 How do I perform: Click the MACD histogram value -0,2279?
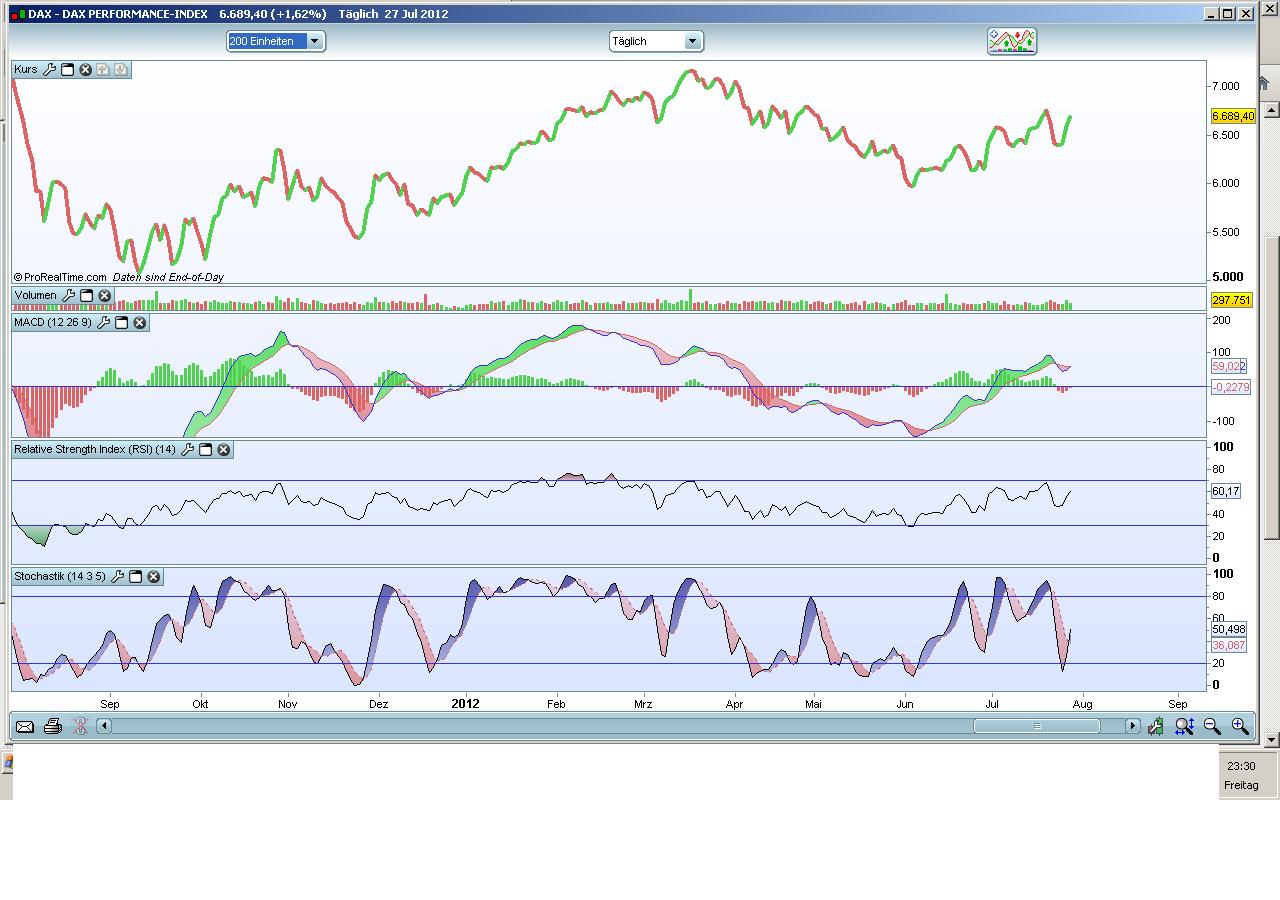[x=1231, y=387]
